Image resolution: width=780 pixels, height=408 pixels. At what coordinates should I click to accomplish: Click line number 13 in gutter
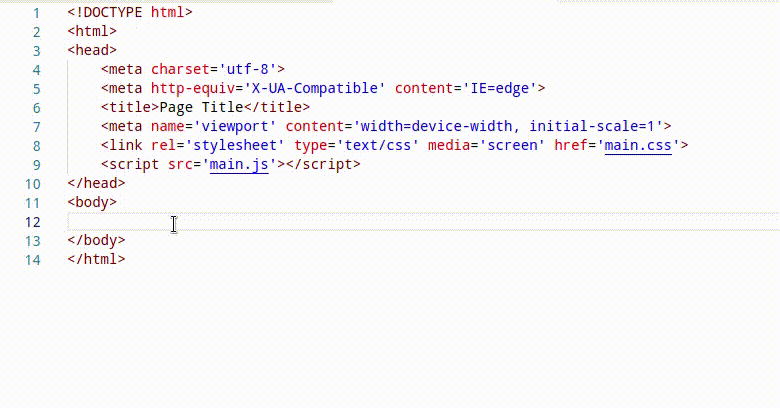(33, 241)
